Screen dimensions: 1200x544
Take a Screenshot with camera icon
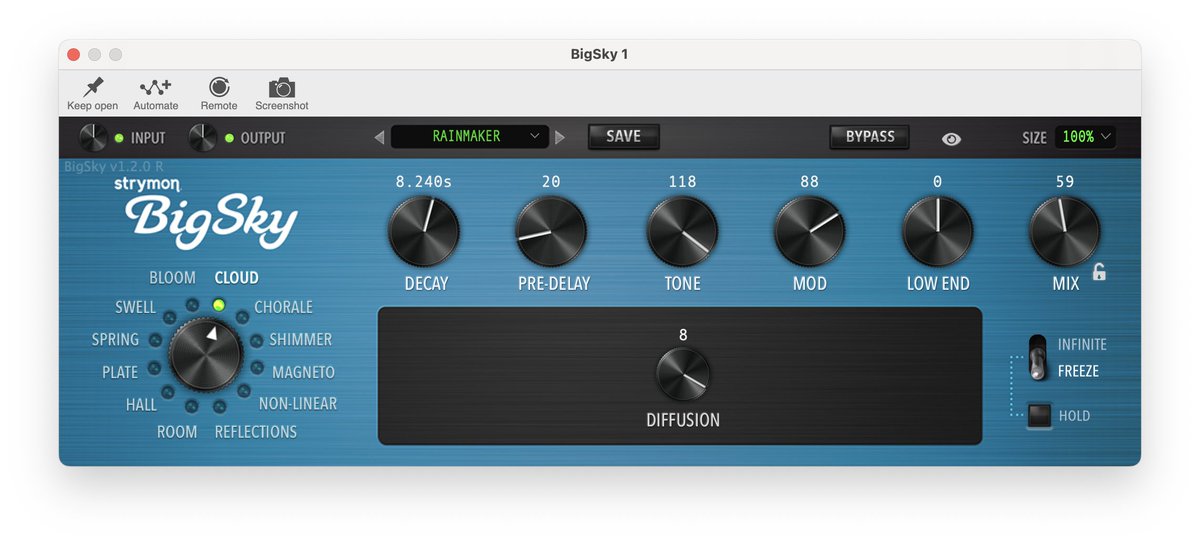(x=282, y=87)
